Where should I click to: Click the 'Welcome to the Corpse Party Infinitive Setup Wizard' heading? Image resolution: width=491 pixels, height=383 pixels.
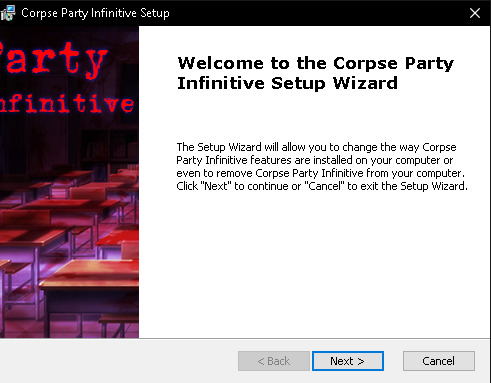point(315,73)
